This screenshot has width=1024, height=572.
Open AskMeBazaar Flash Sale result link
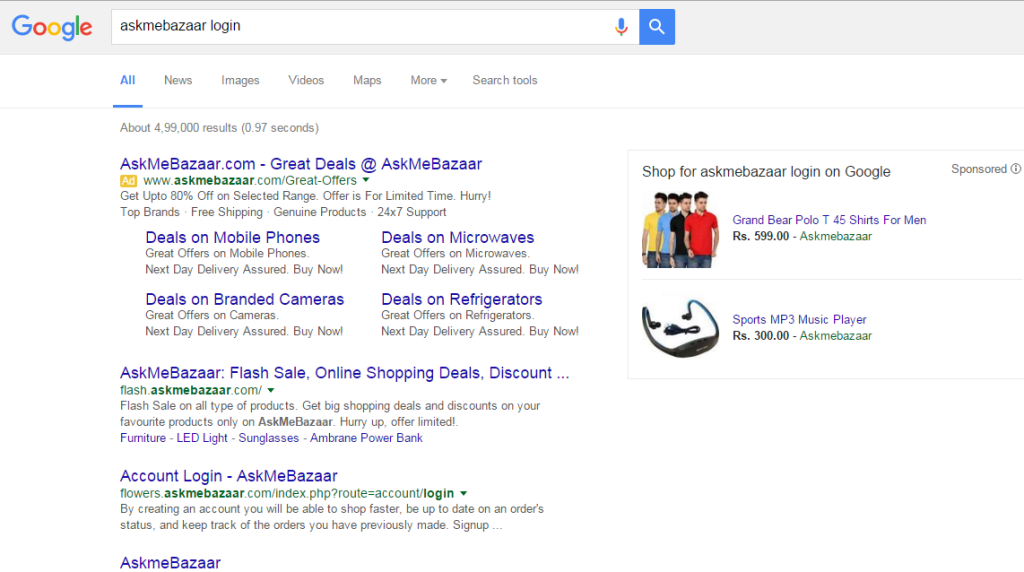pyautogui.click(x=345, y=373)
